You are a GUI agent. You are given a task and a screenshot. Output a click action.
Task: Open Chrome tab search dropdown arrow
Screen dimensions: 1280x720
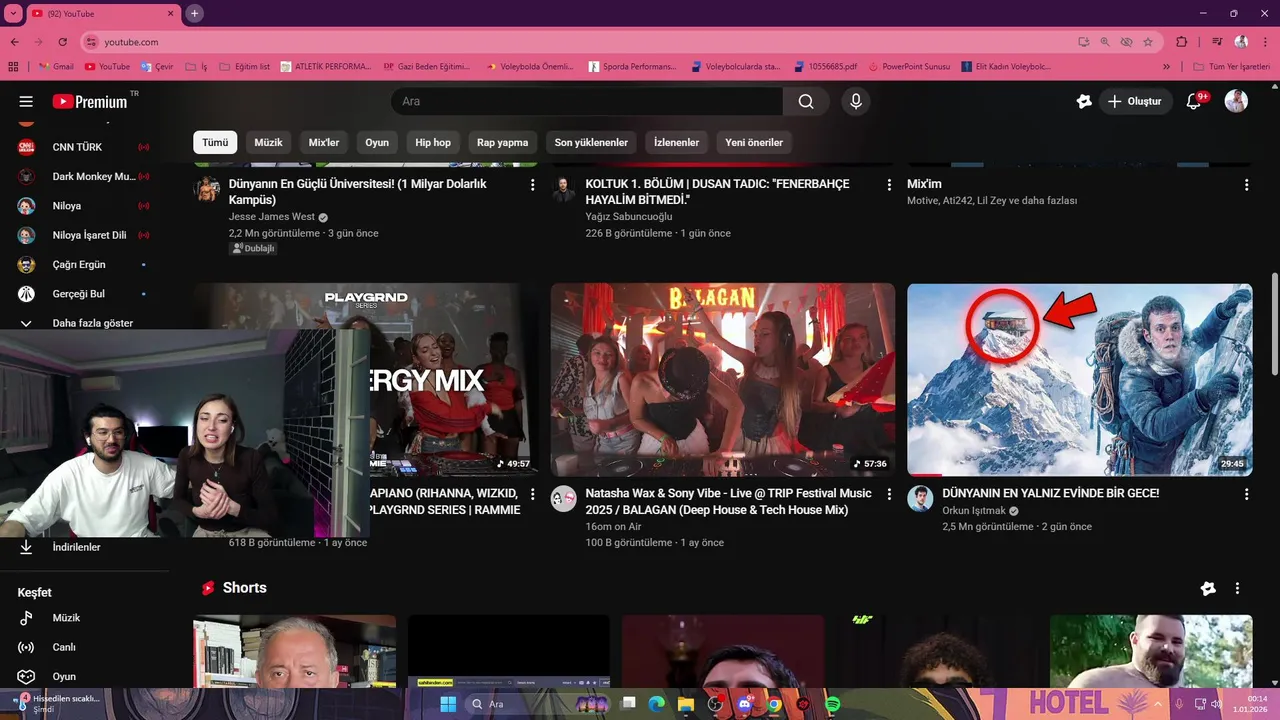point(14,13)
